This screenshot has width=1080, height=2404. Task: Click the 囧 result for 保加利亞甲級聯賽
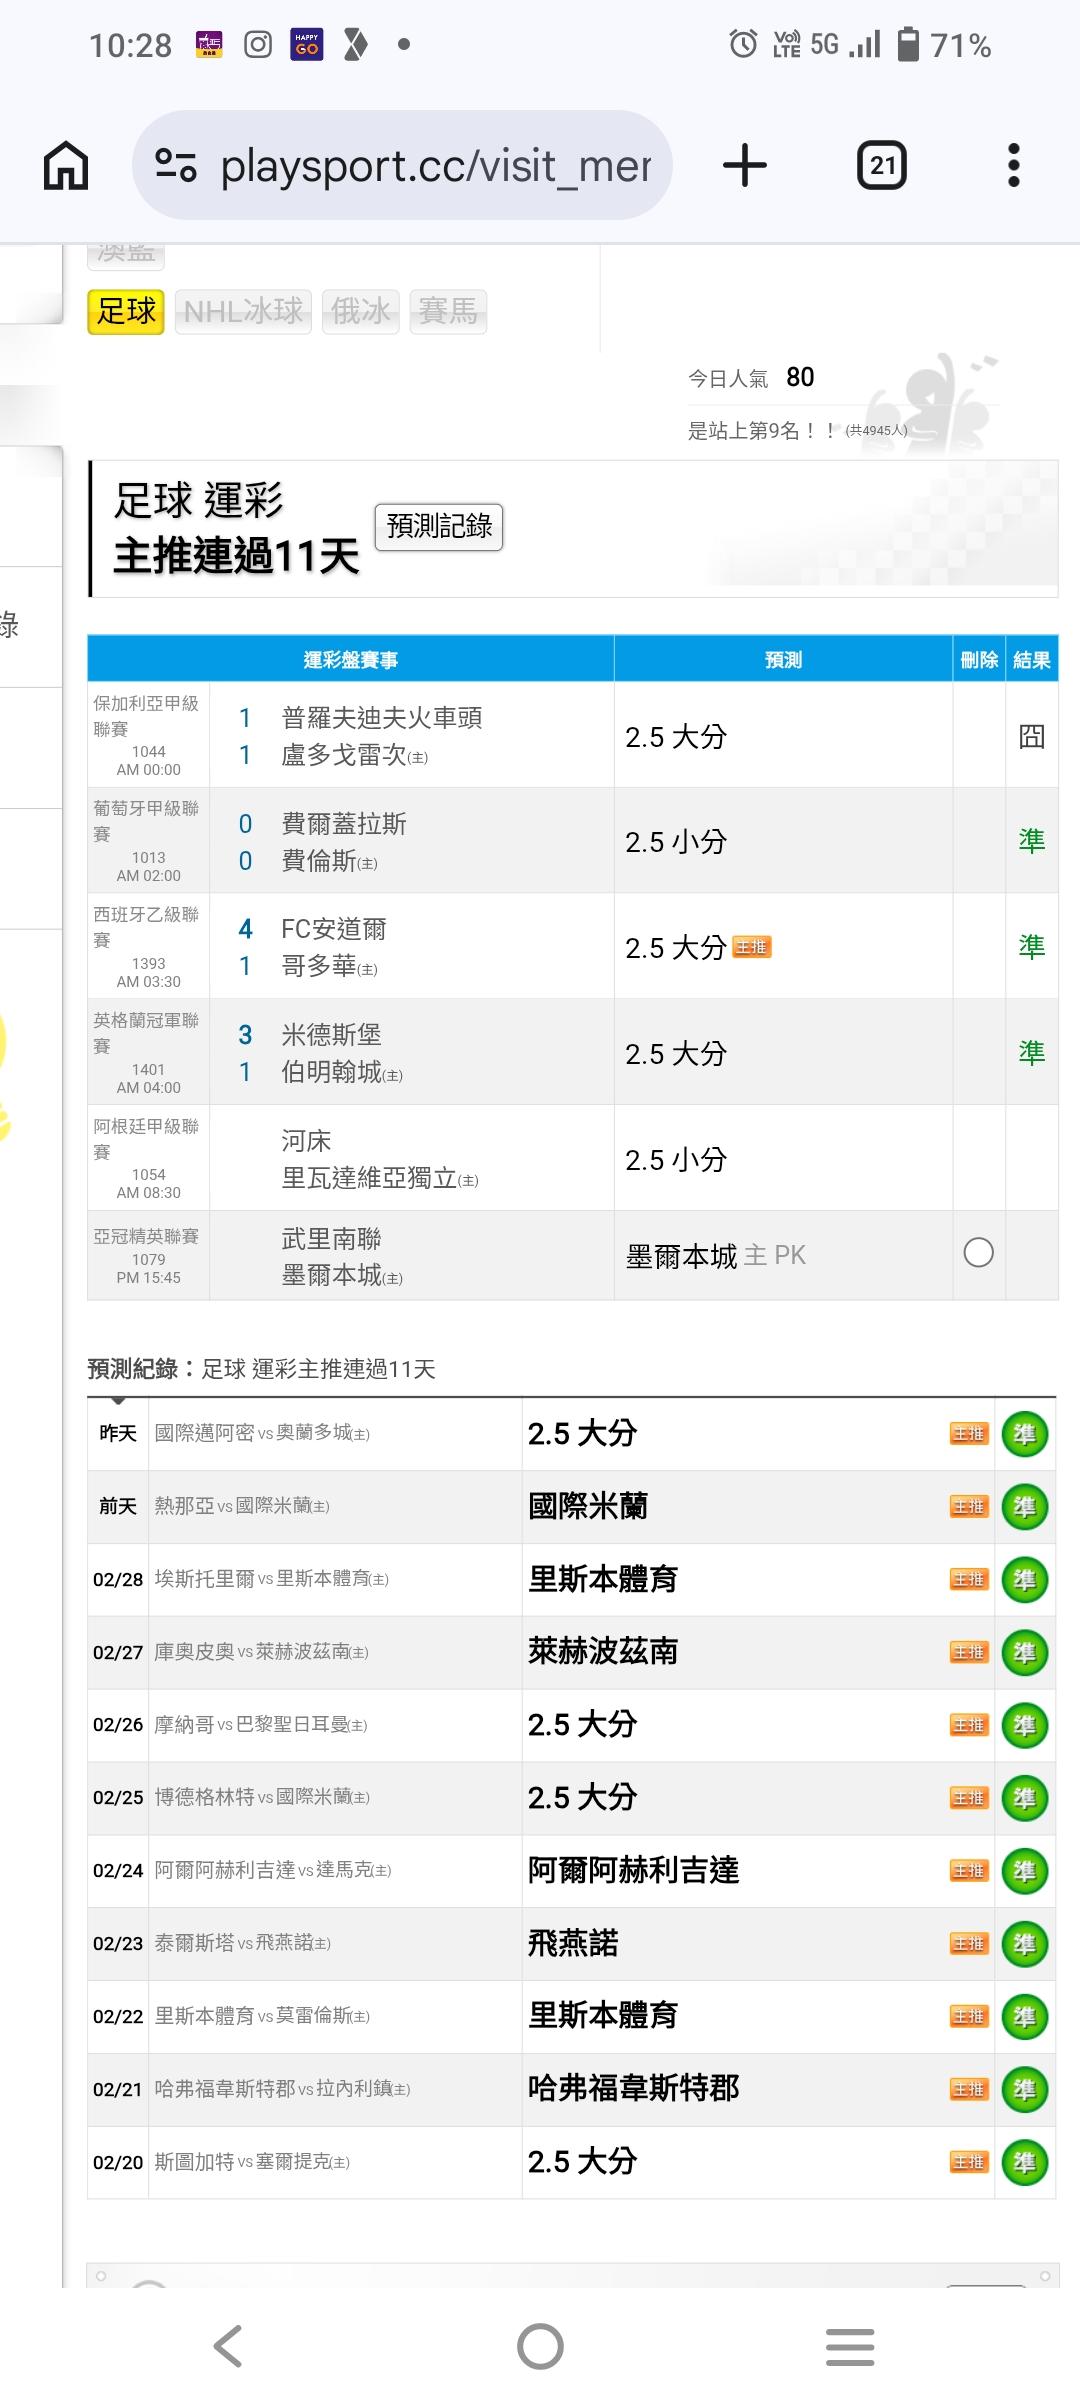1031,737
